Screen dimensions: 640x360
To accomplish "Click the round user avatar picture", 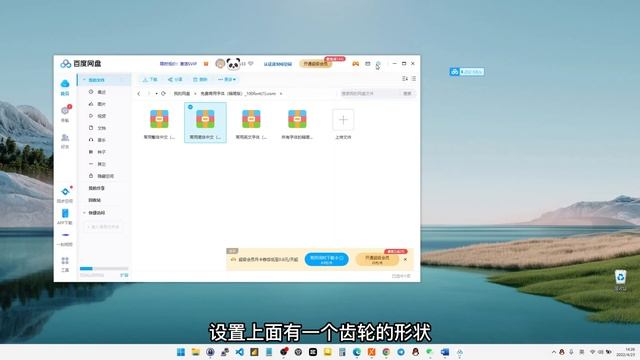I will [220, 64].
